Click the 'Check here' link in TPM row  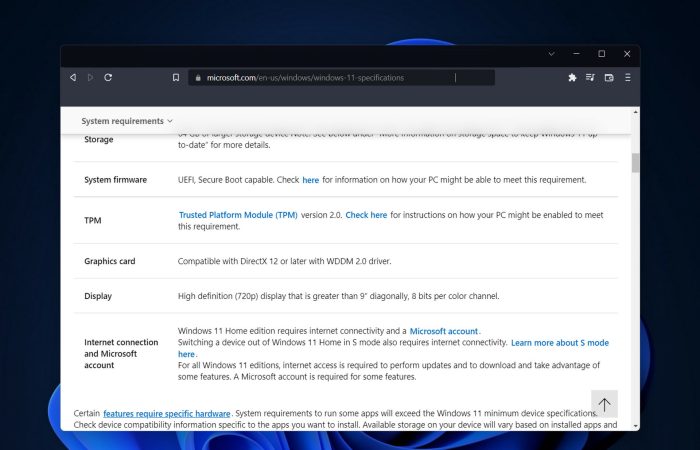366,215
